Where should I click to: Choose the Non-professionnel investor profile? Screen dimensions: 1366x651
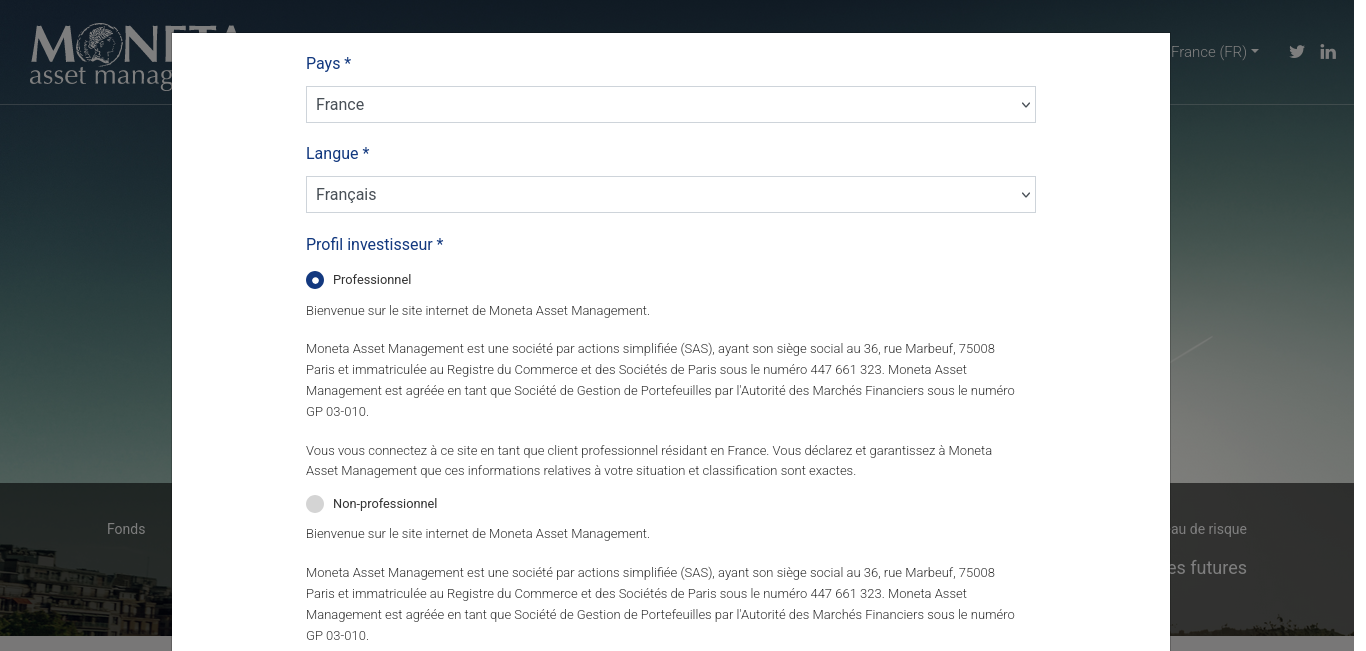[x=315, y=504]
